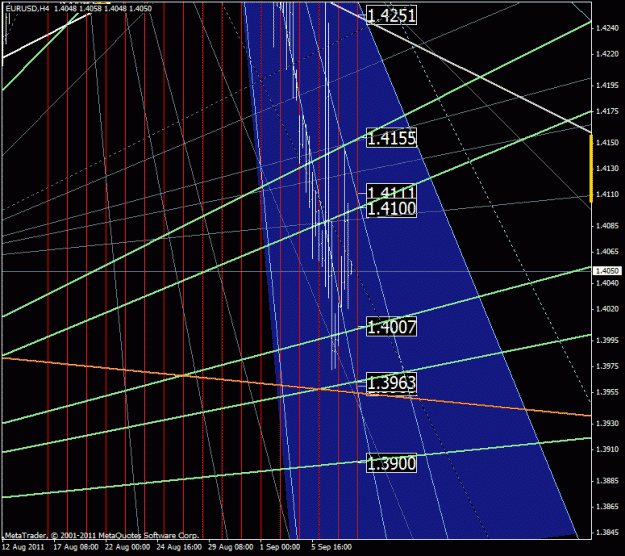625x556 pixels.
Task: Click 1.4110 on the price scale
Action: (x=607, y=195)
